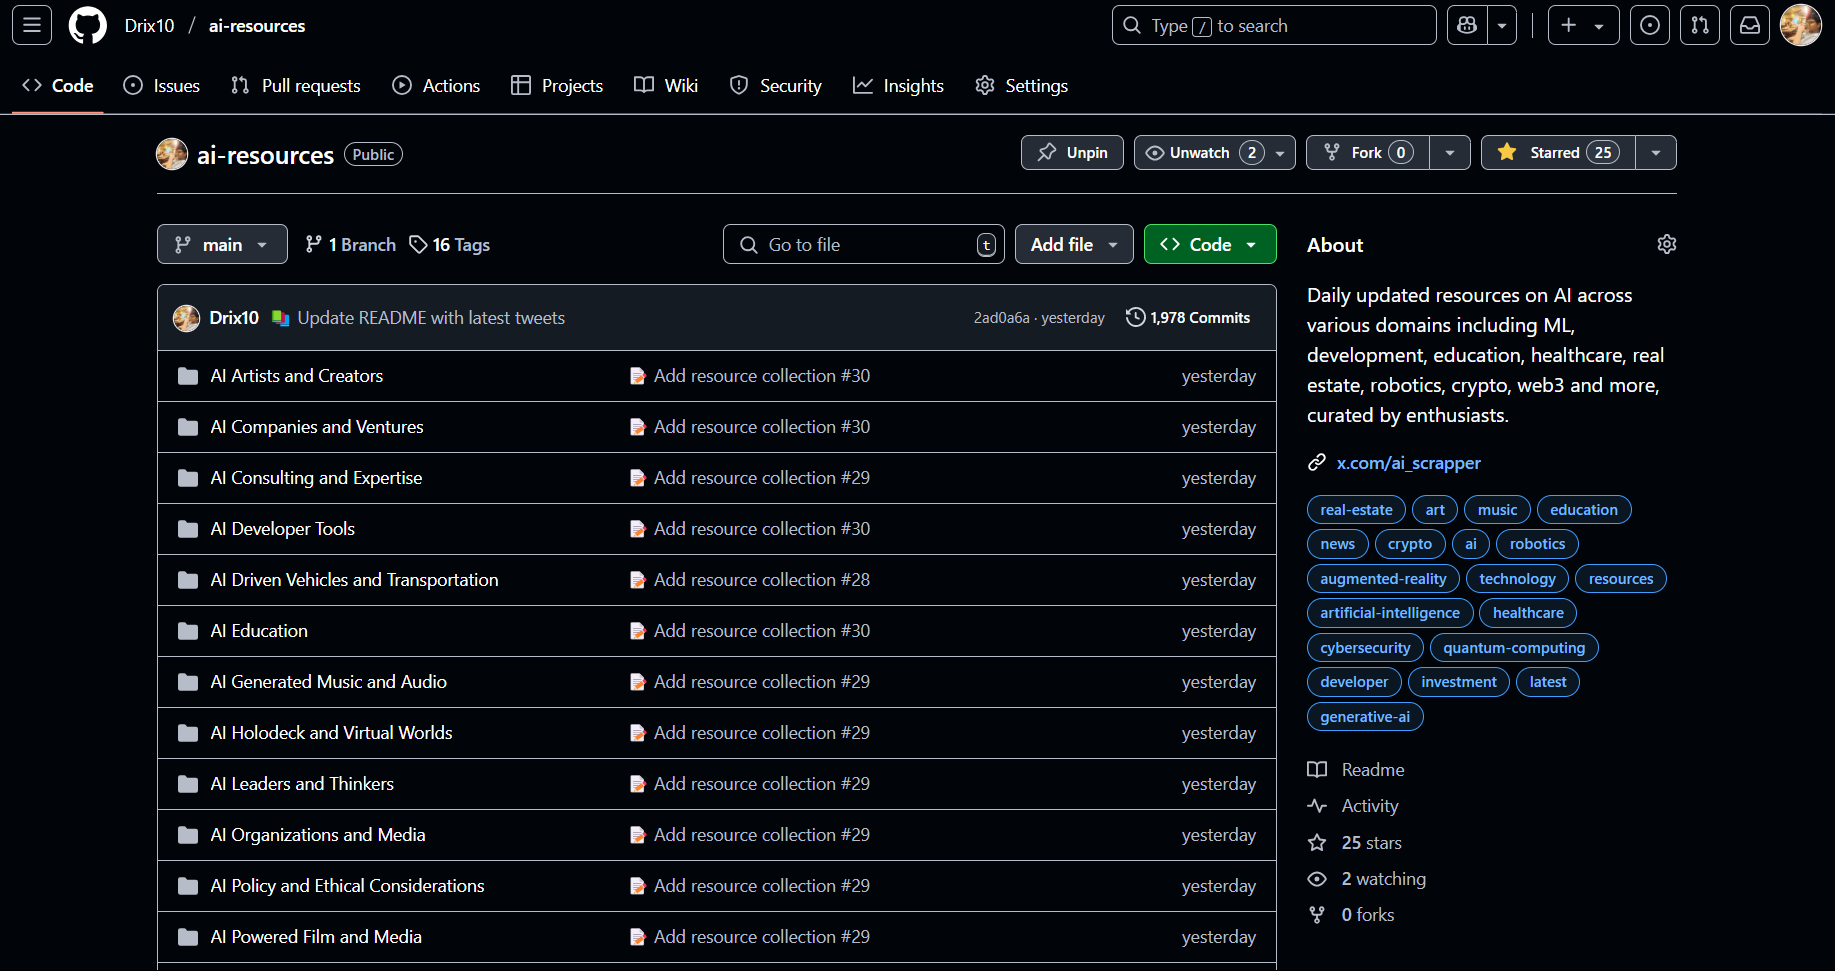1835x971 pixels.
Task: Select the quantum-computing topic tag
Action: [1514, 648]
